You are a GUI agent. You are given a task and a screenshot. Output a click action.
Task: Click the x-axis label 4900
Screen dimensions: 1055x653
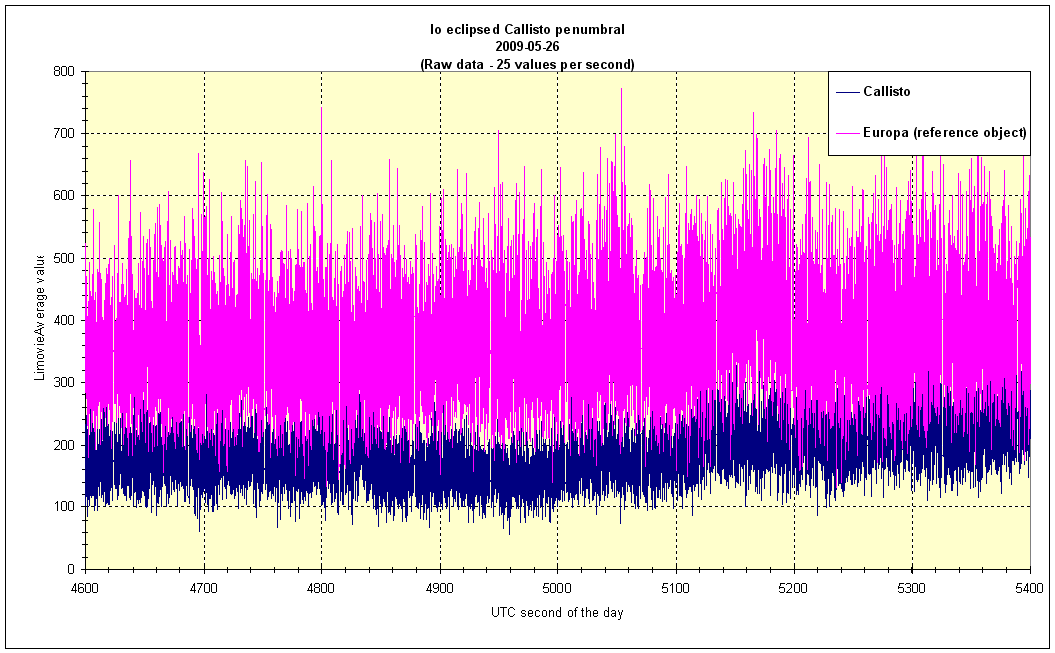click(x=440, y=588)
